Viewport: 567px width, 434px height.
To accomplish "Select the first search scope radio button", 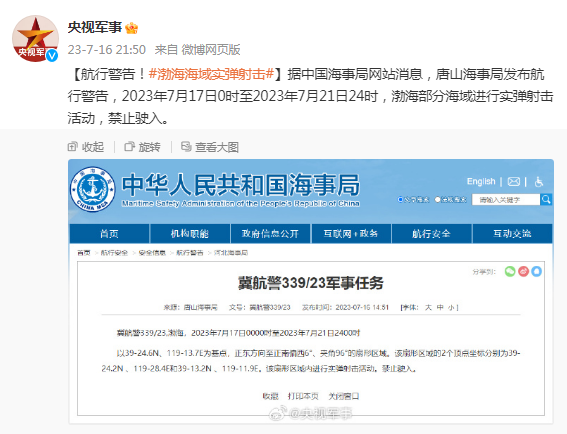I will pos(400,200).
